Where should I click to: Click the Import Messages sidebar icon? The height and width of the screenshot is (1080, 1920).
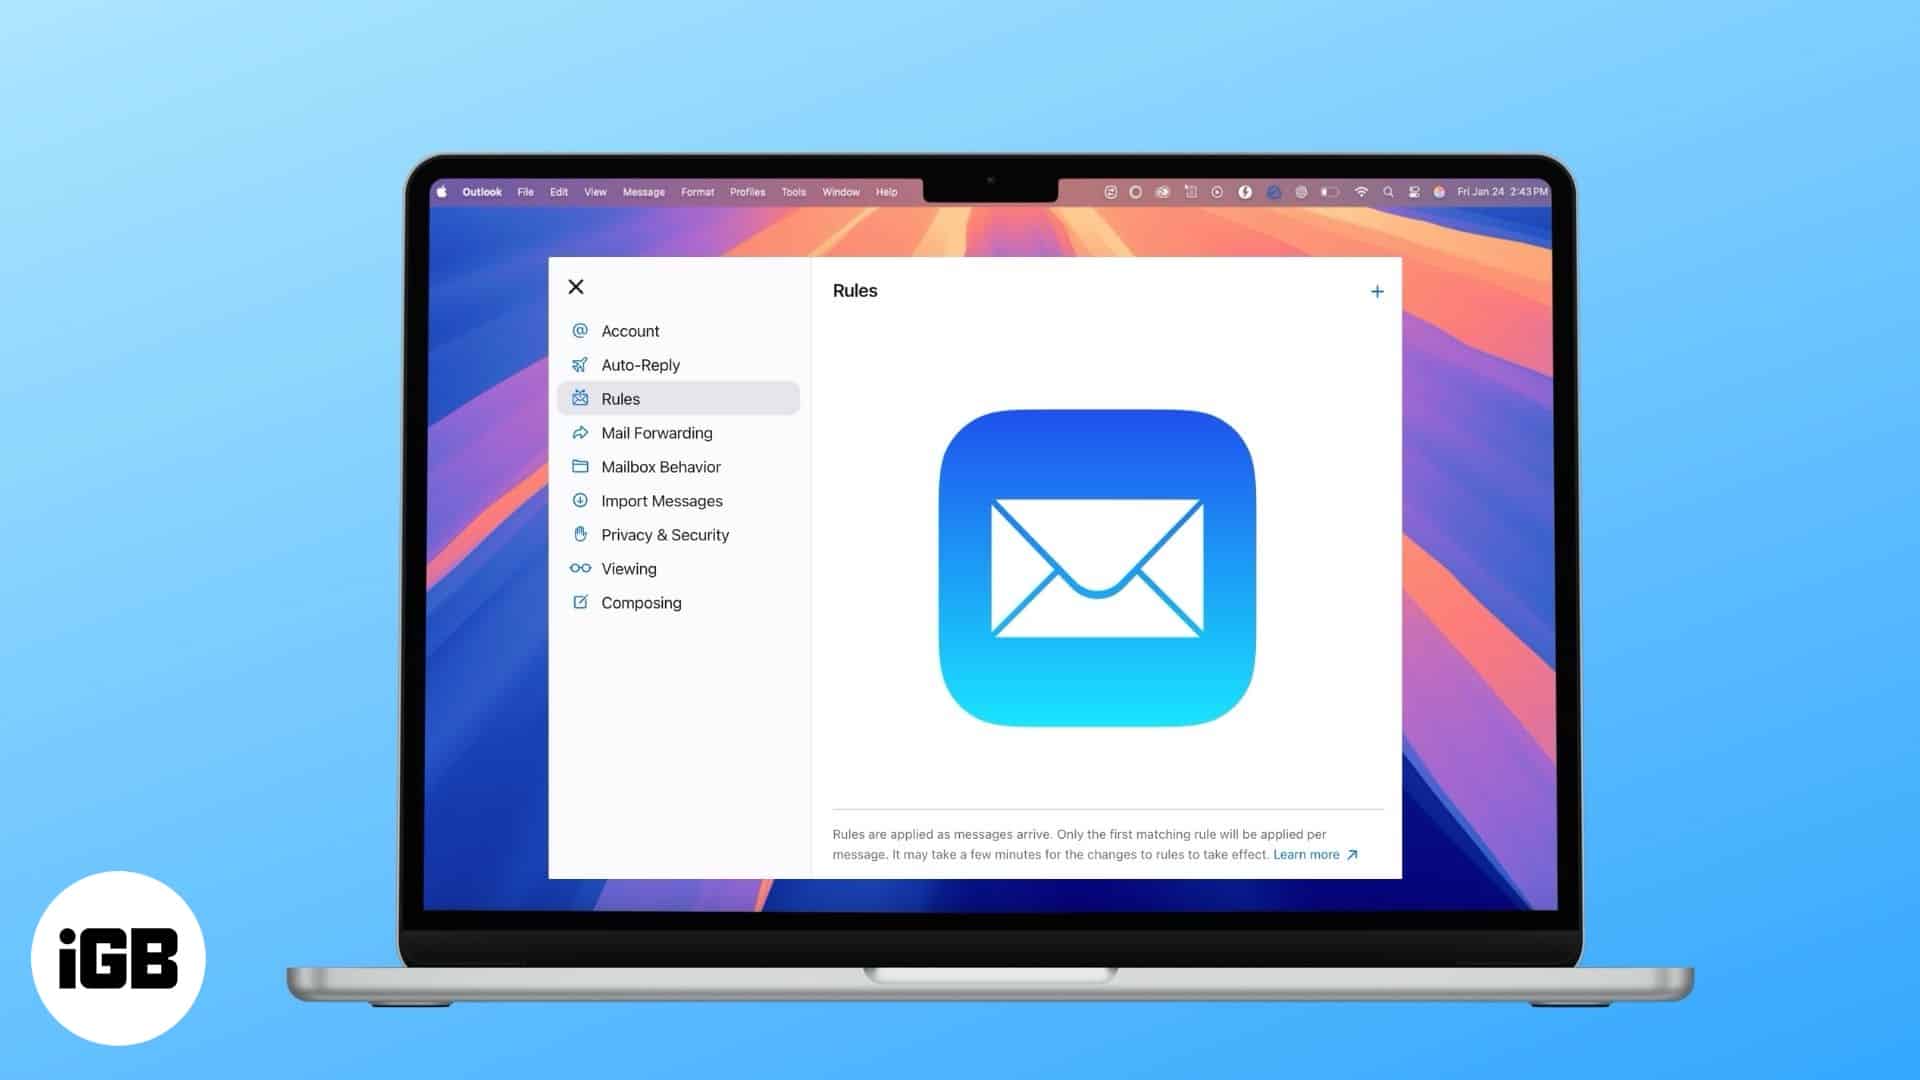click(x=580, y=500)
